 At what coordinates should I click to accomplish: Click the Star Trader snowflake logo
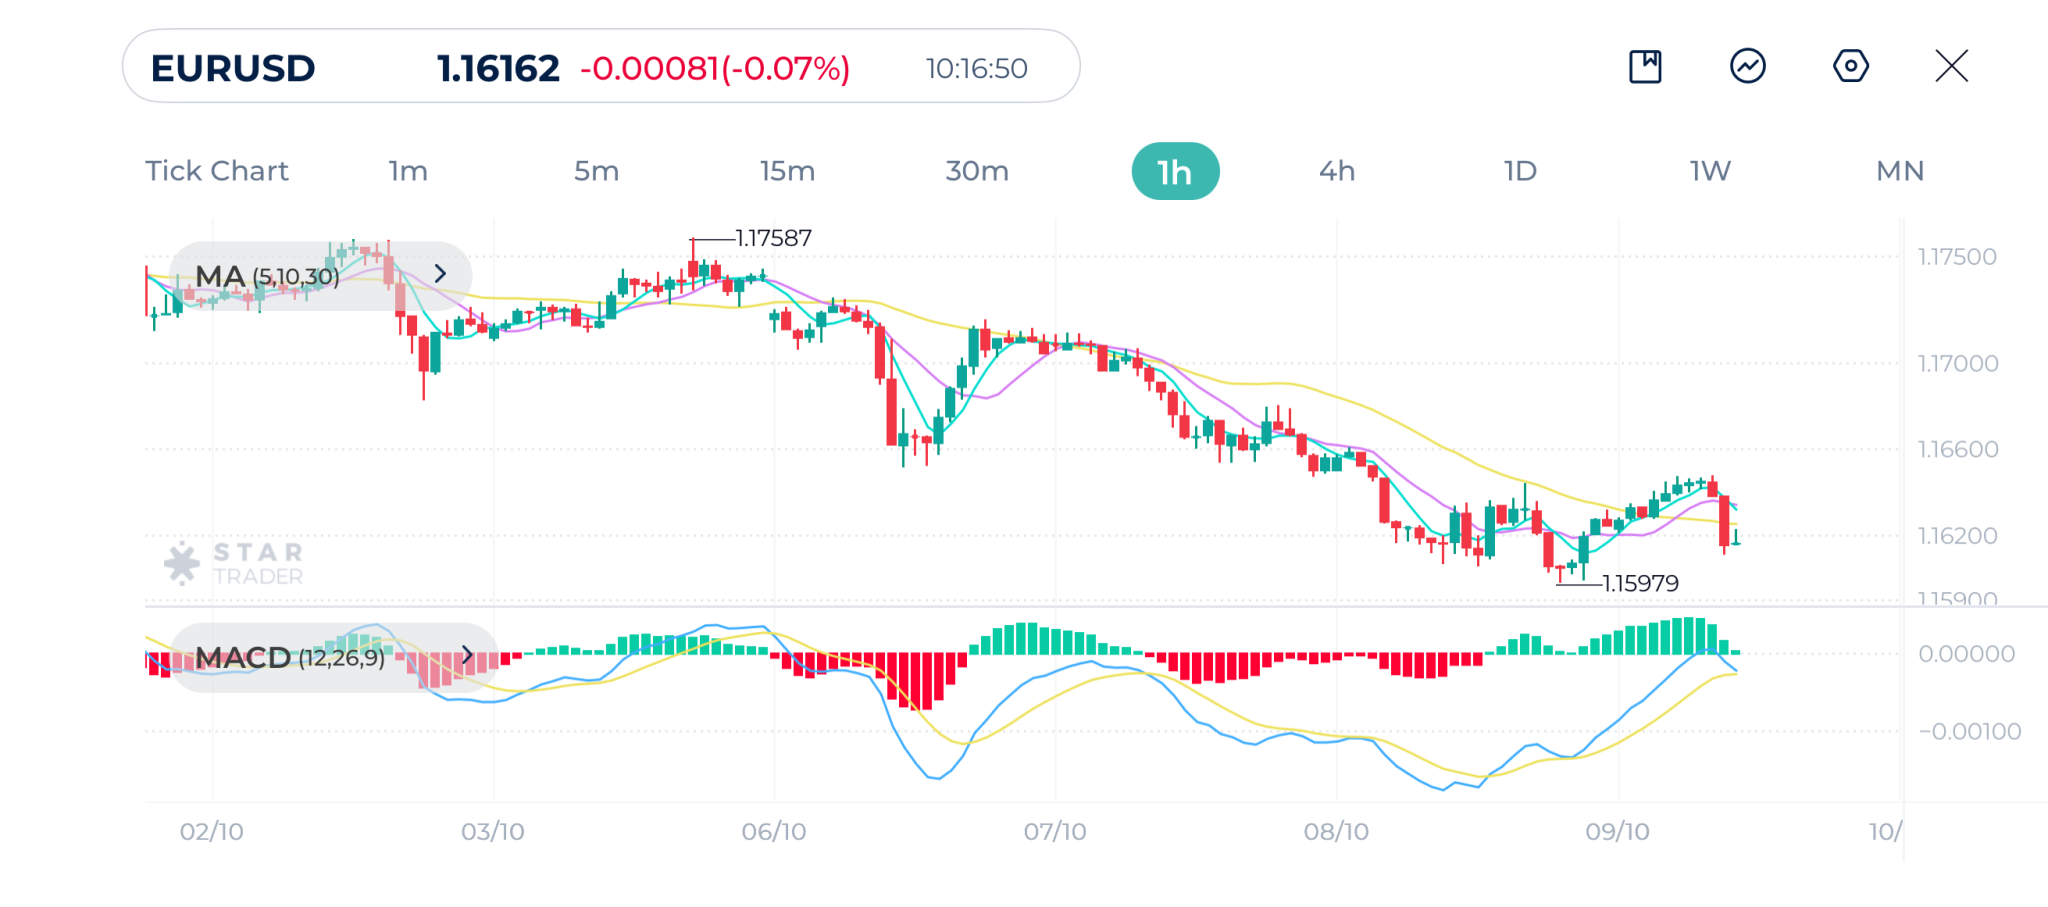[182, 563]
